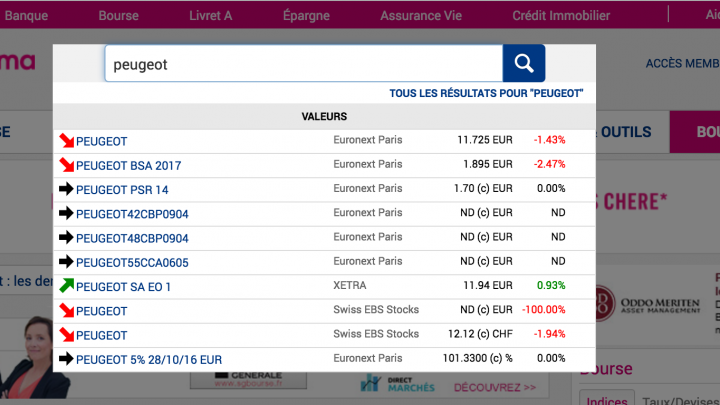Click the 11.725 EUR price
The height and width of the screenshot is (405, 720).
point(485,140)
